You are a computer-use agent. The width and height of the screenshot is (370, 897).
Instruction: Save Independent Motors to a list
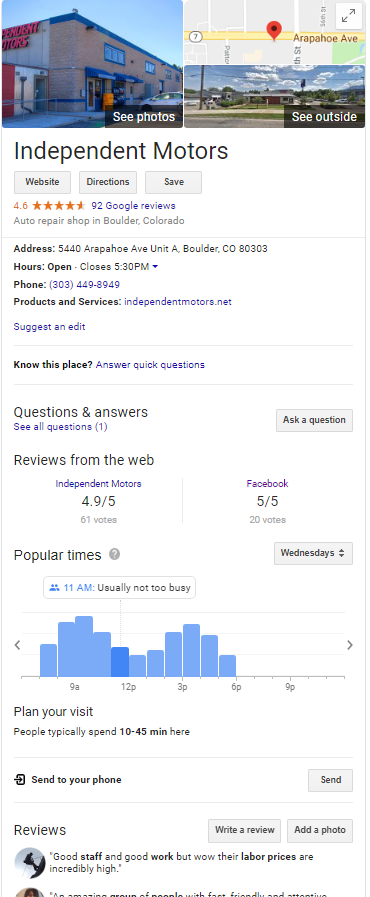173,182
